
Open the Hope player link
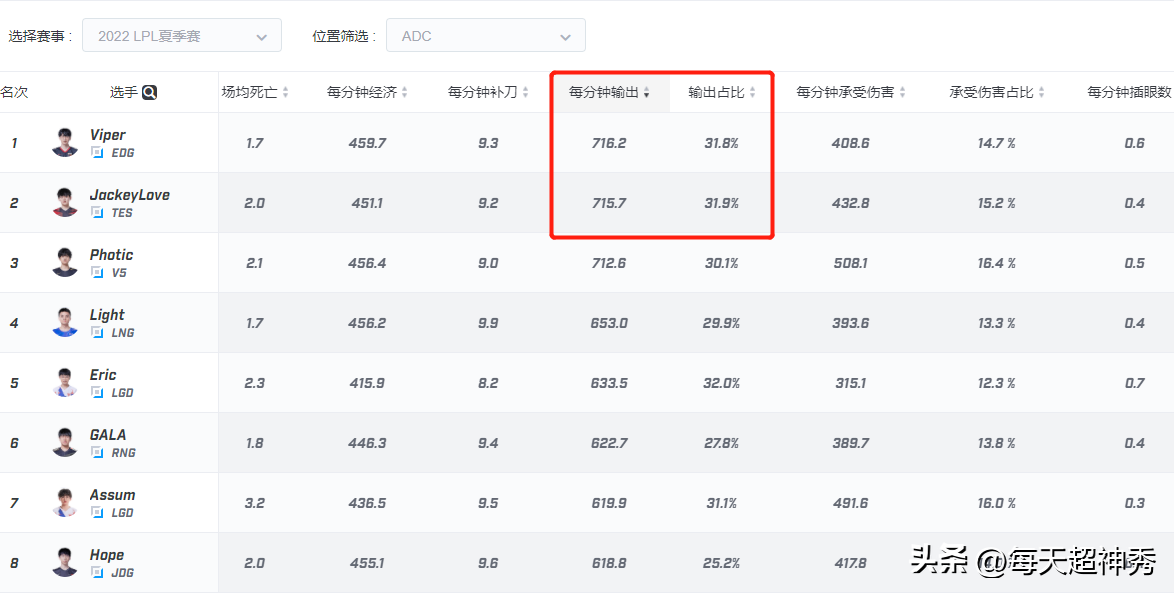tap(107, 555)
